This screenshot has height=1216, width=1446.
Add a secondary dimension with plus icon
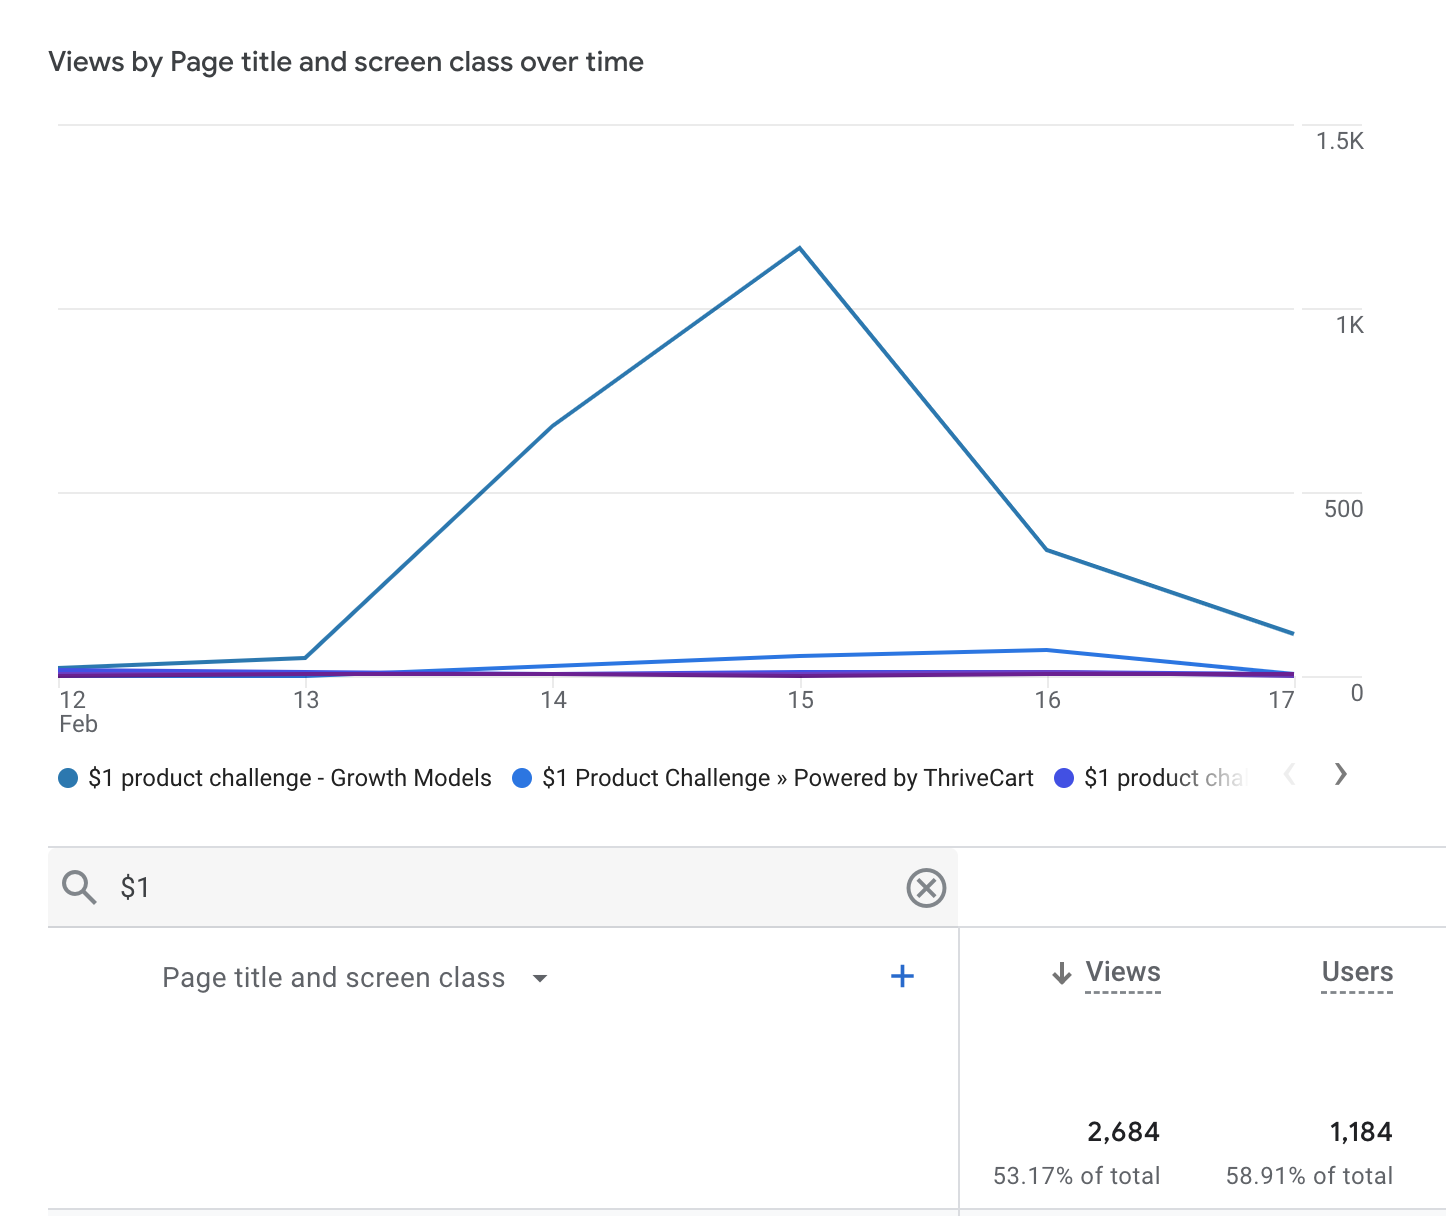click(x=902, y=977)
